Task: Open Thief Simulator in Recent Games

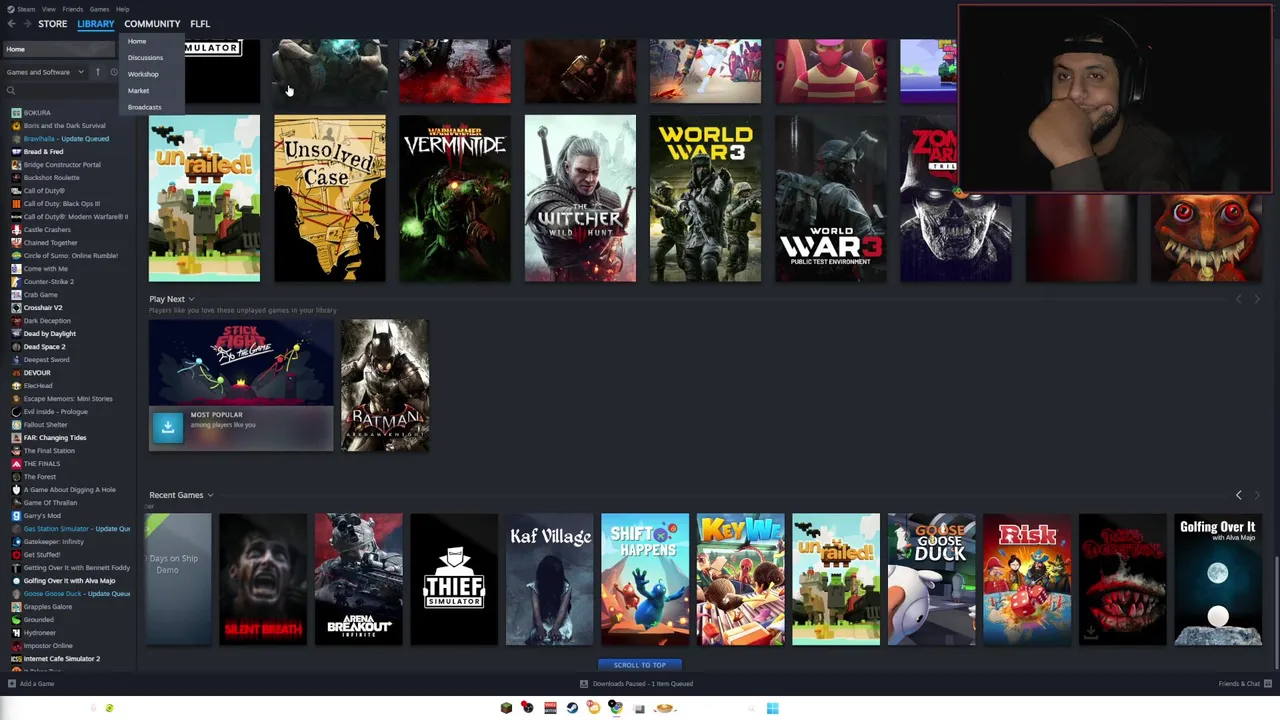Action: [454, 579]
